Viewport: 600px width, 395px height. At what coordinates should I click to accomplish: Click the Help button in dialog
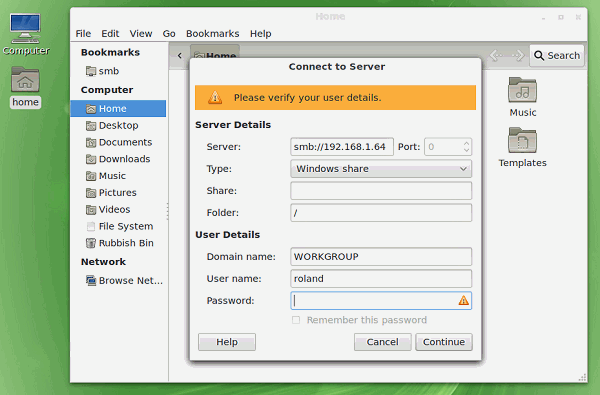[x=227, y=342]
